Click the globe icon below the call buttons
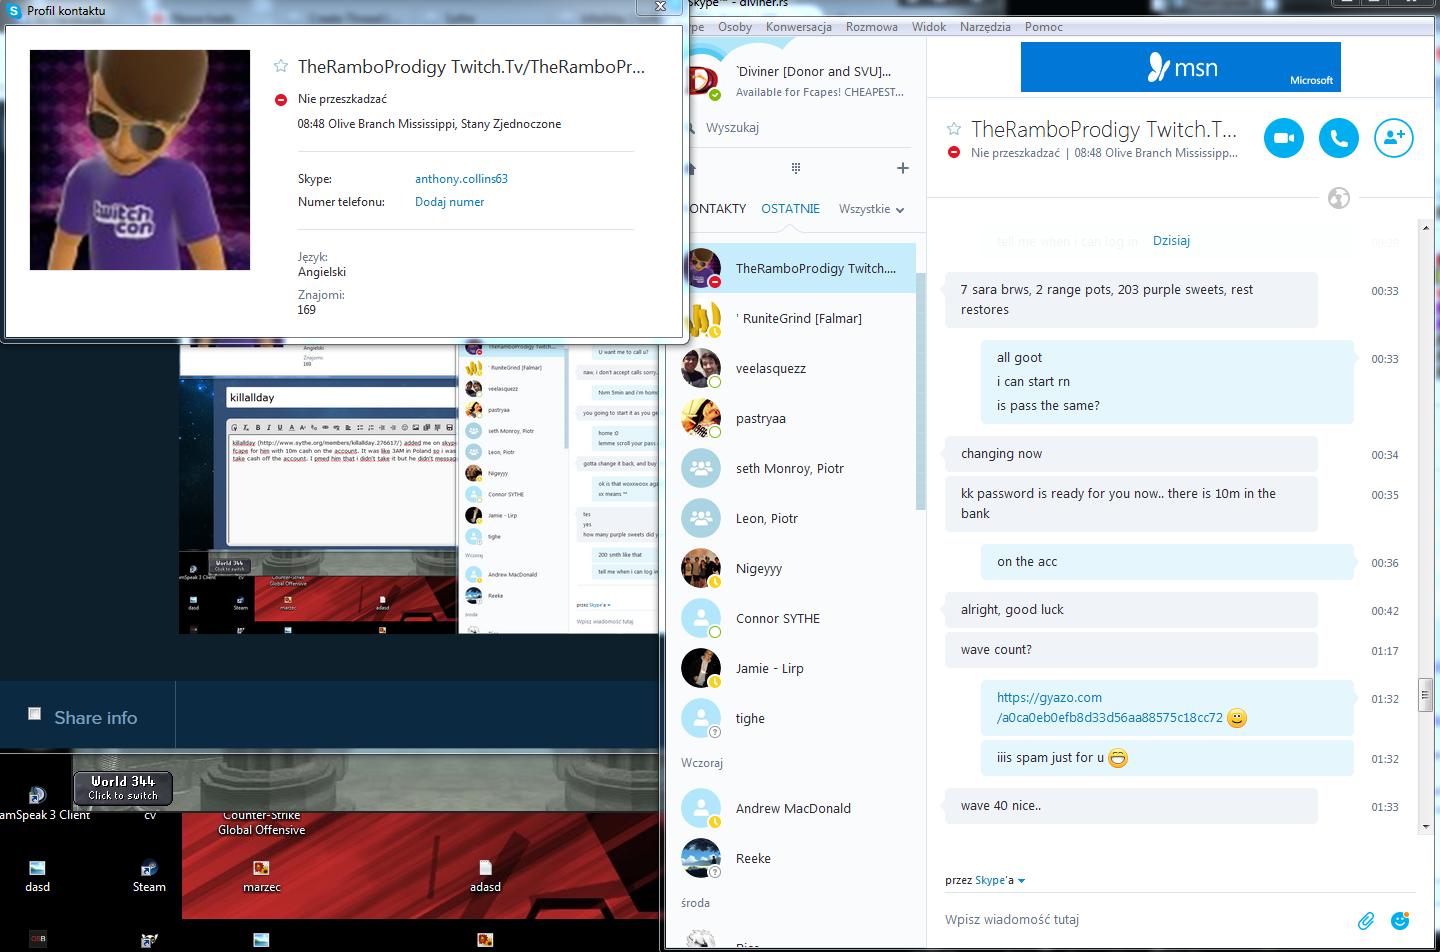The image size is (1440, 952). 1339,198
